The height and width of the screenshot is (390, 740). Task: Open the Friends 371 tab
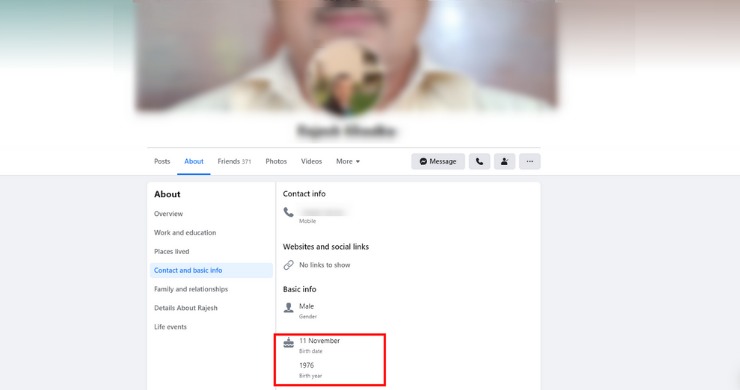coord(234,161)
